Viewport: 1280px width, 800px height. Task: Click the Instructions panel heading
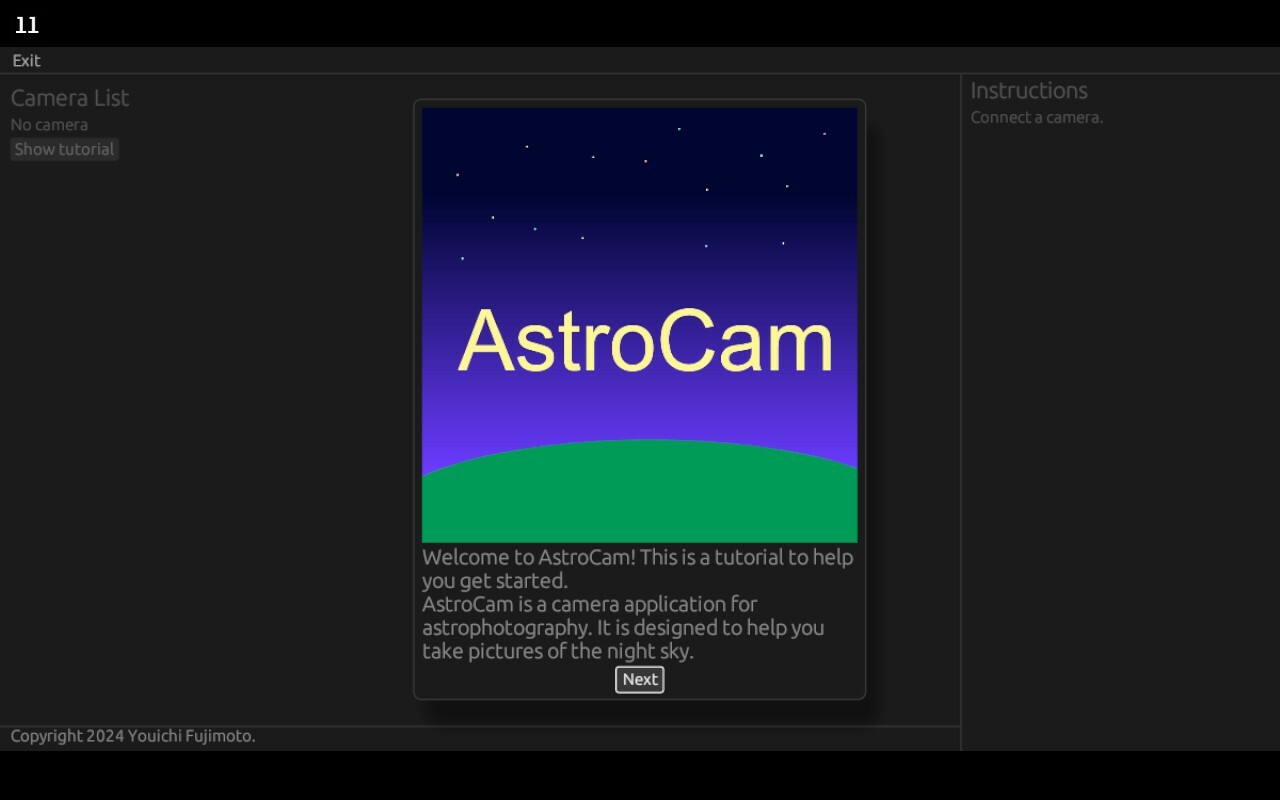[x=1028, y=90]
